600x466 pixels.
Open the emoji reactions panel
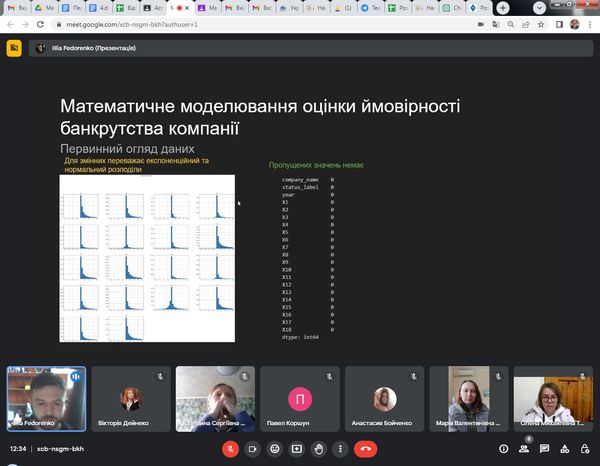point(274,449)
